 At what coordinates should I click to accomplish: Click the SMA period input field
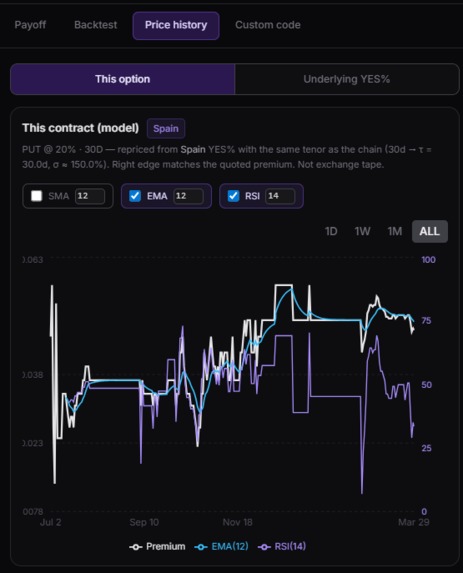click(x=90, y=196)
